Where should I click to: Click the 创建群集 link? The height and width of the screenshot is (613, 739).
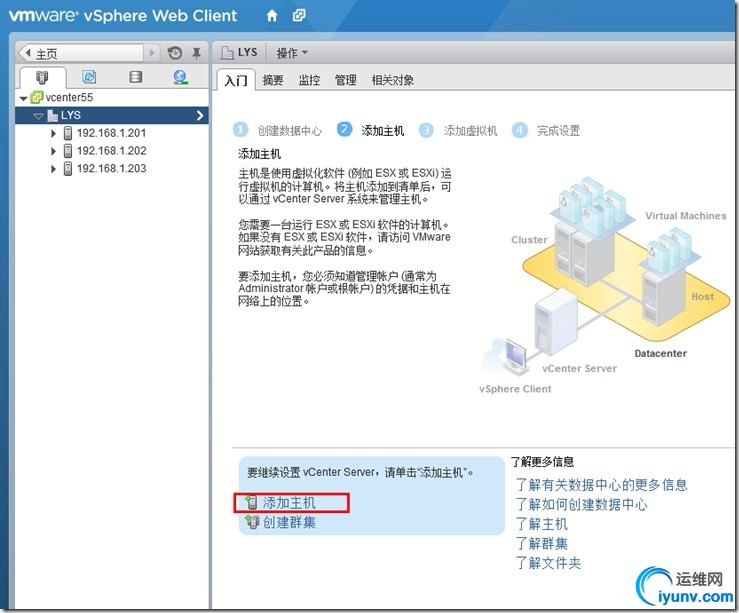tap(289, 522)
